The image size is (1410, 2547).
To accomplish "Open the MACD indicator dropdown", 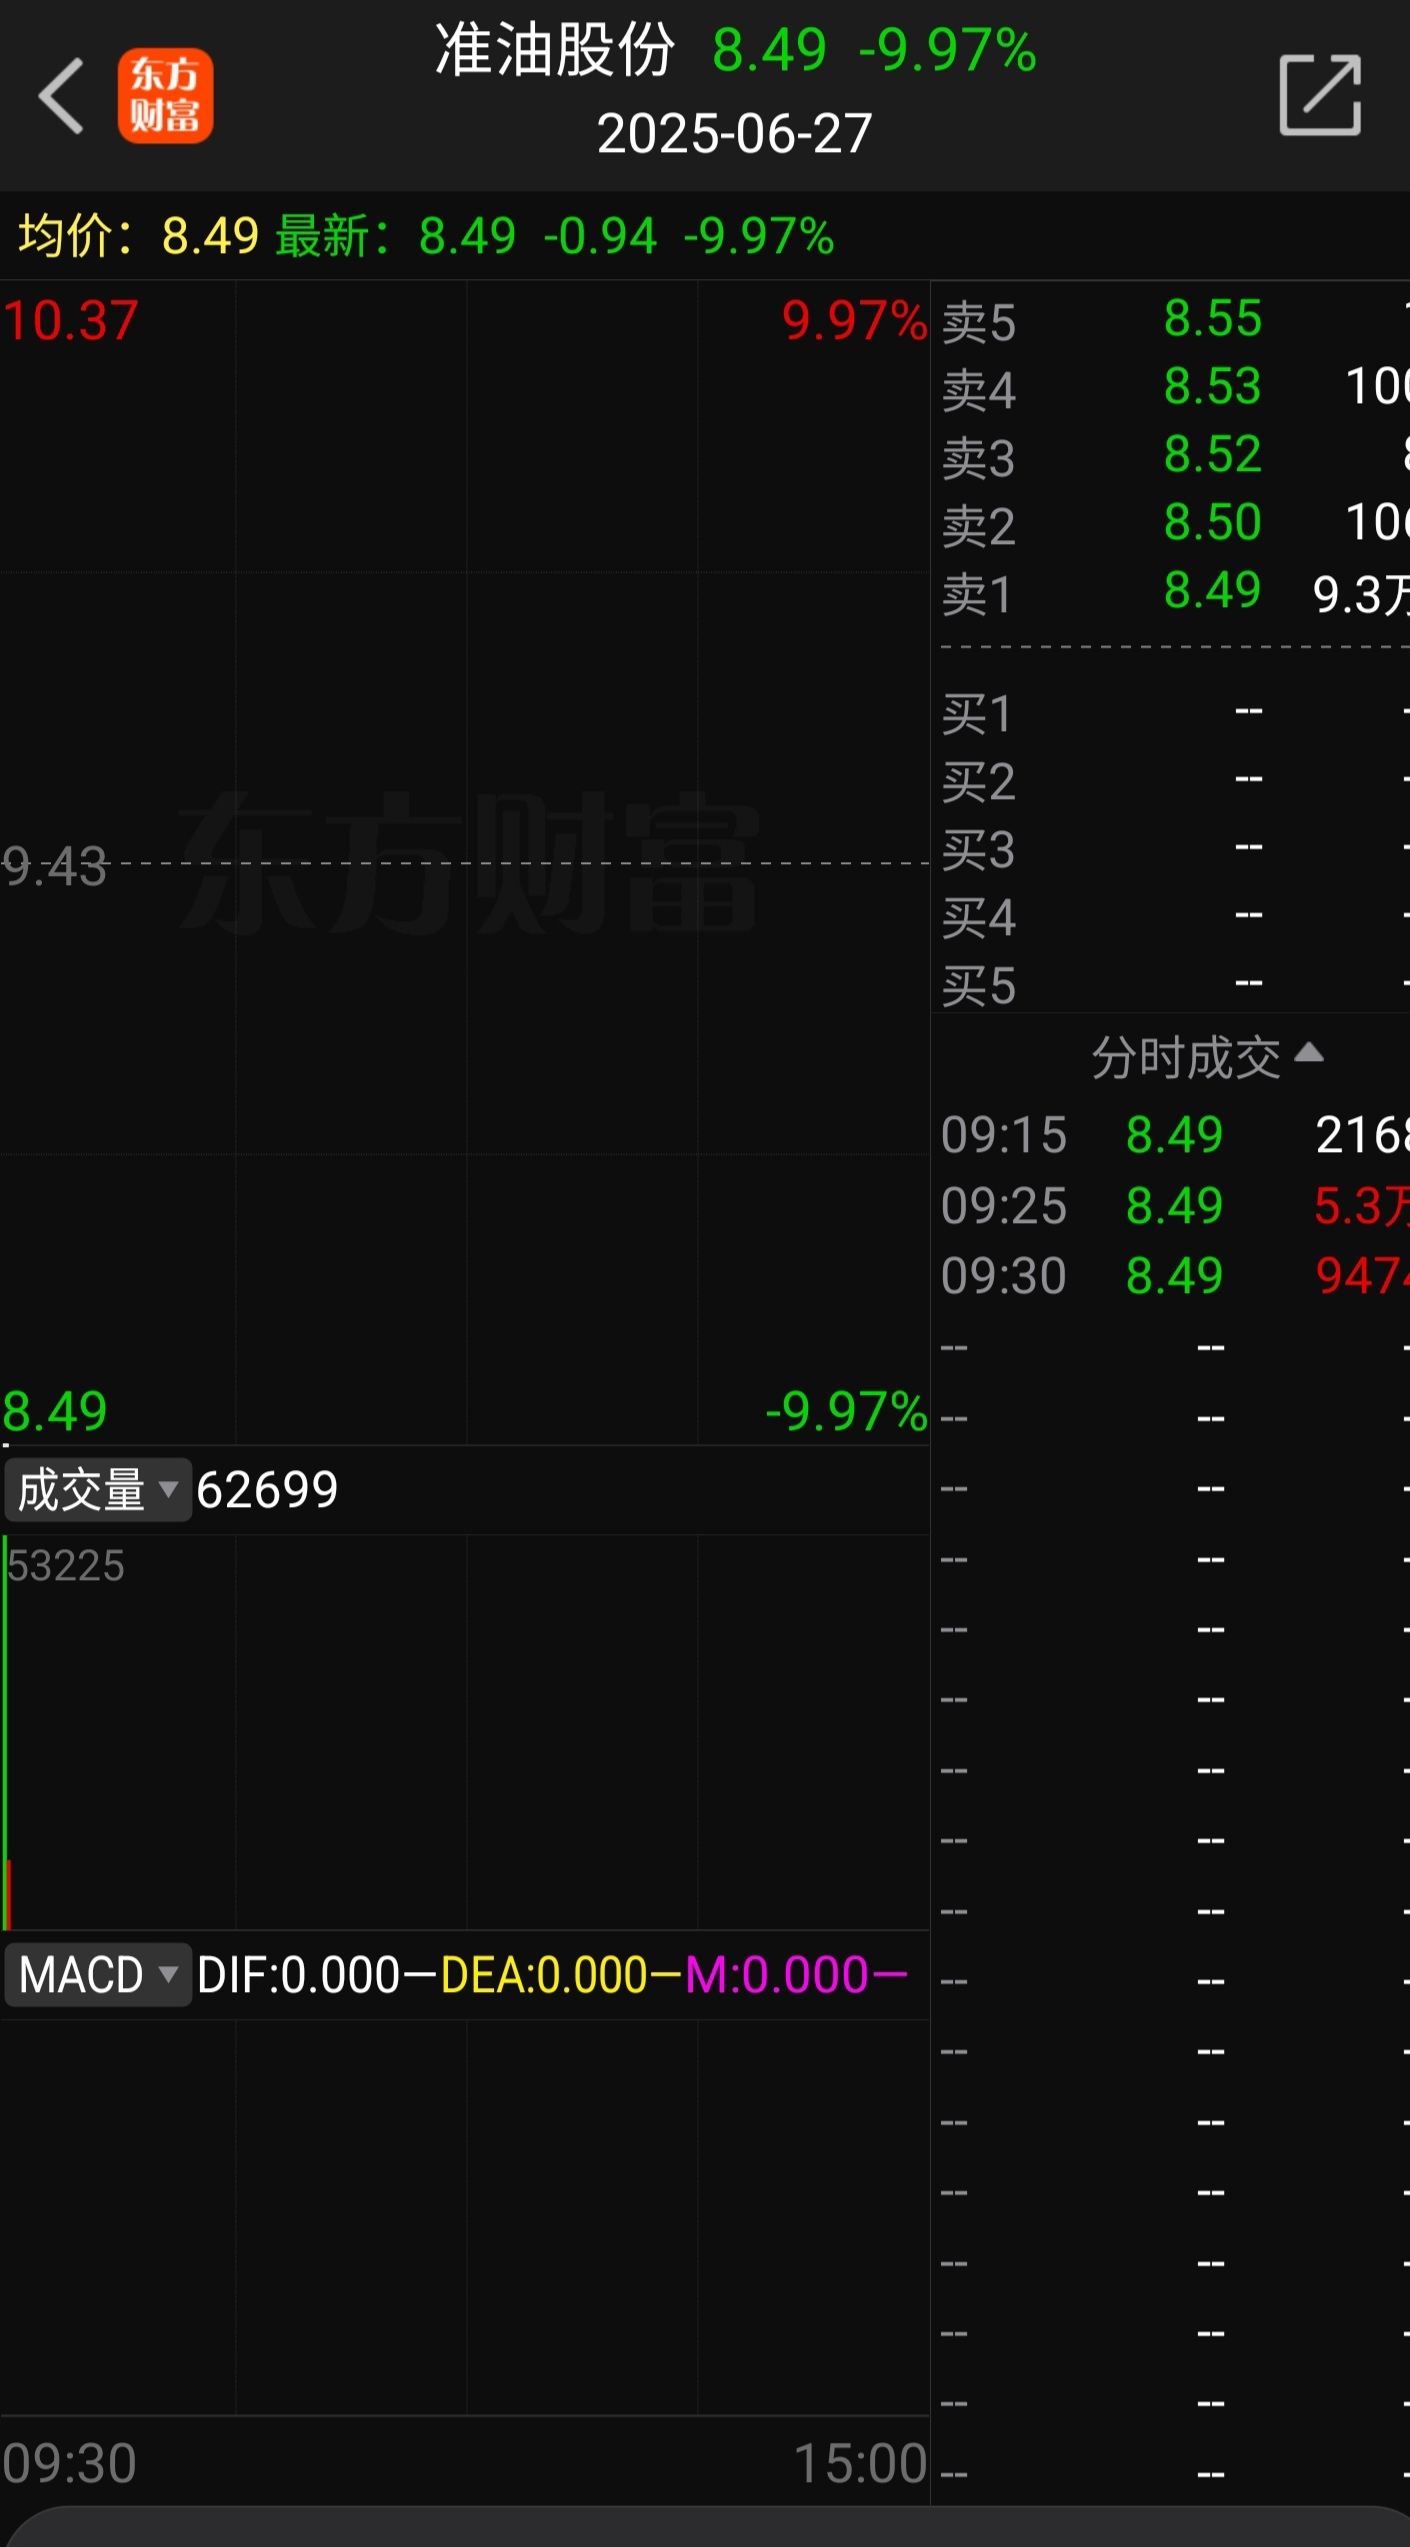I will [97, 1975].
